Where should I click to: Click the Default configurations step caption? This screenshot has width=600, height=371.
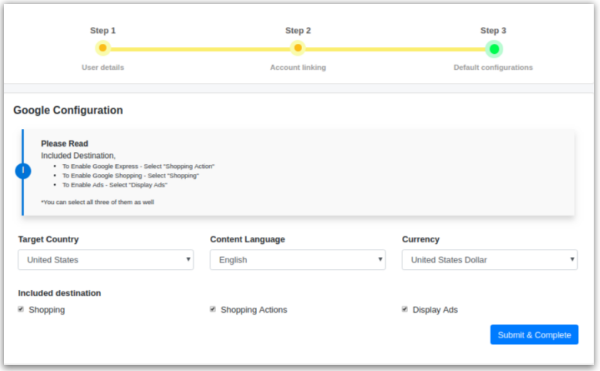(x=493, y=67)
